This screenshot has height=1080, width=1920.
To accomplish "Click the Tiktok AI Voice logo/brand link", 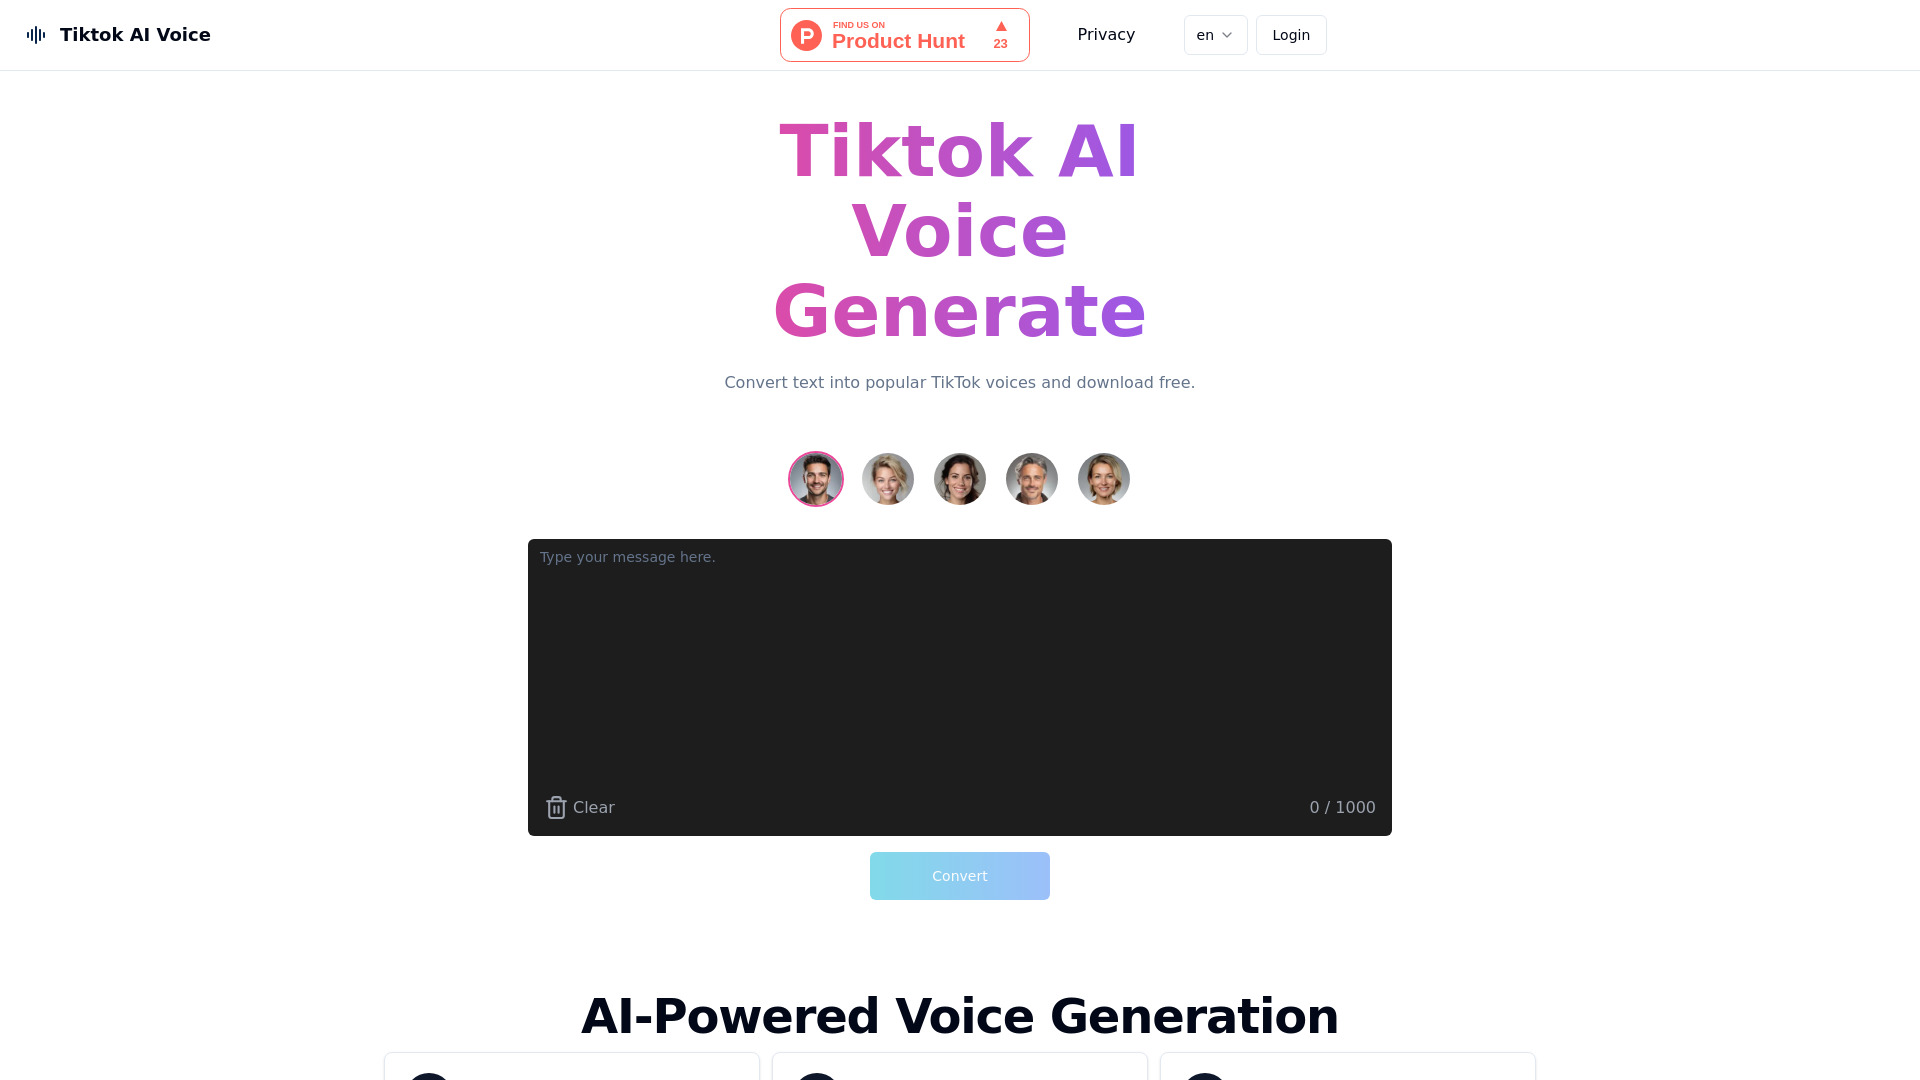I will (117, 34).
